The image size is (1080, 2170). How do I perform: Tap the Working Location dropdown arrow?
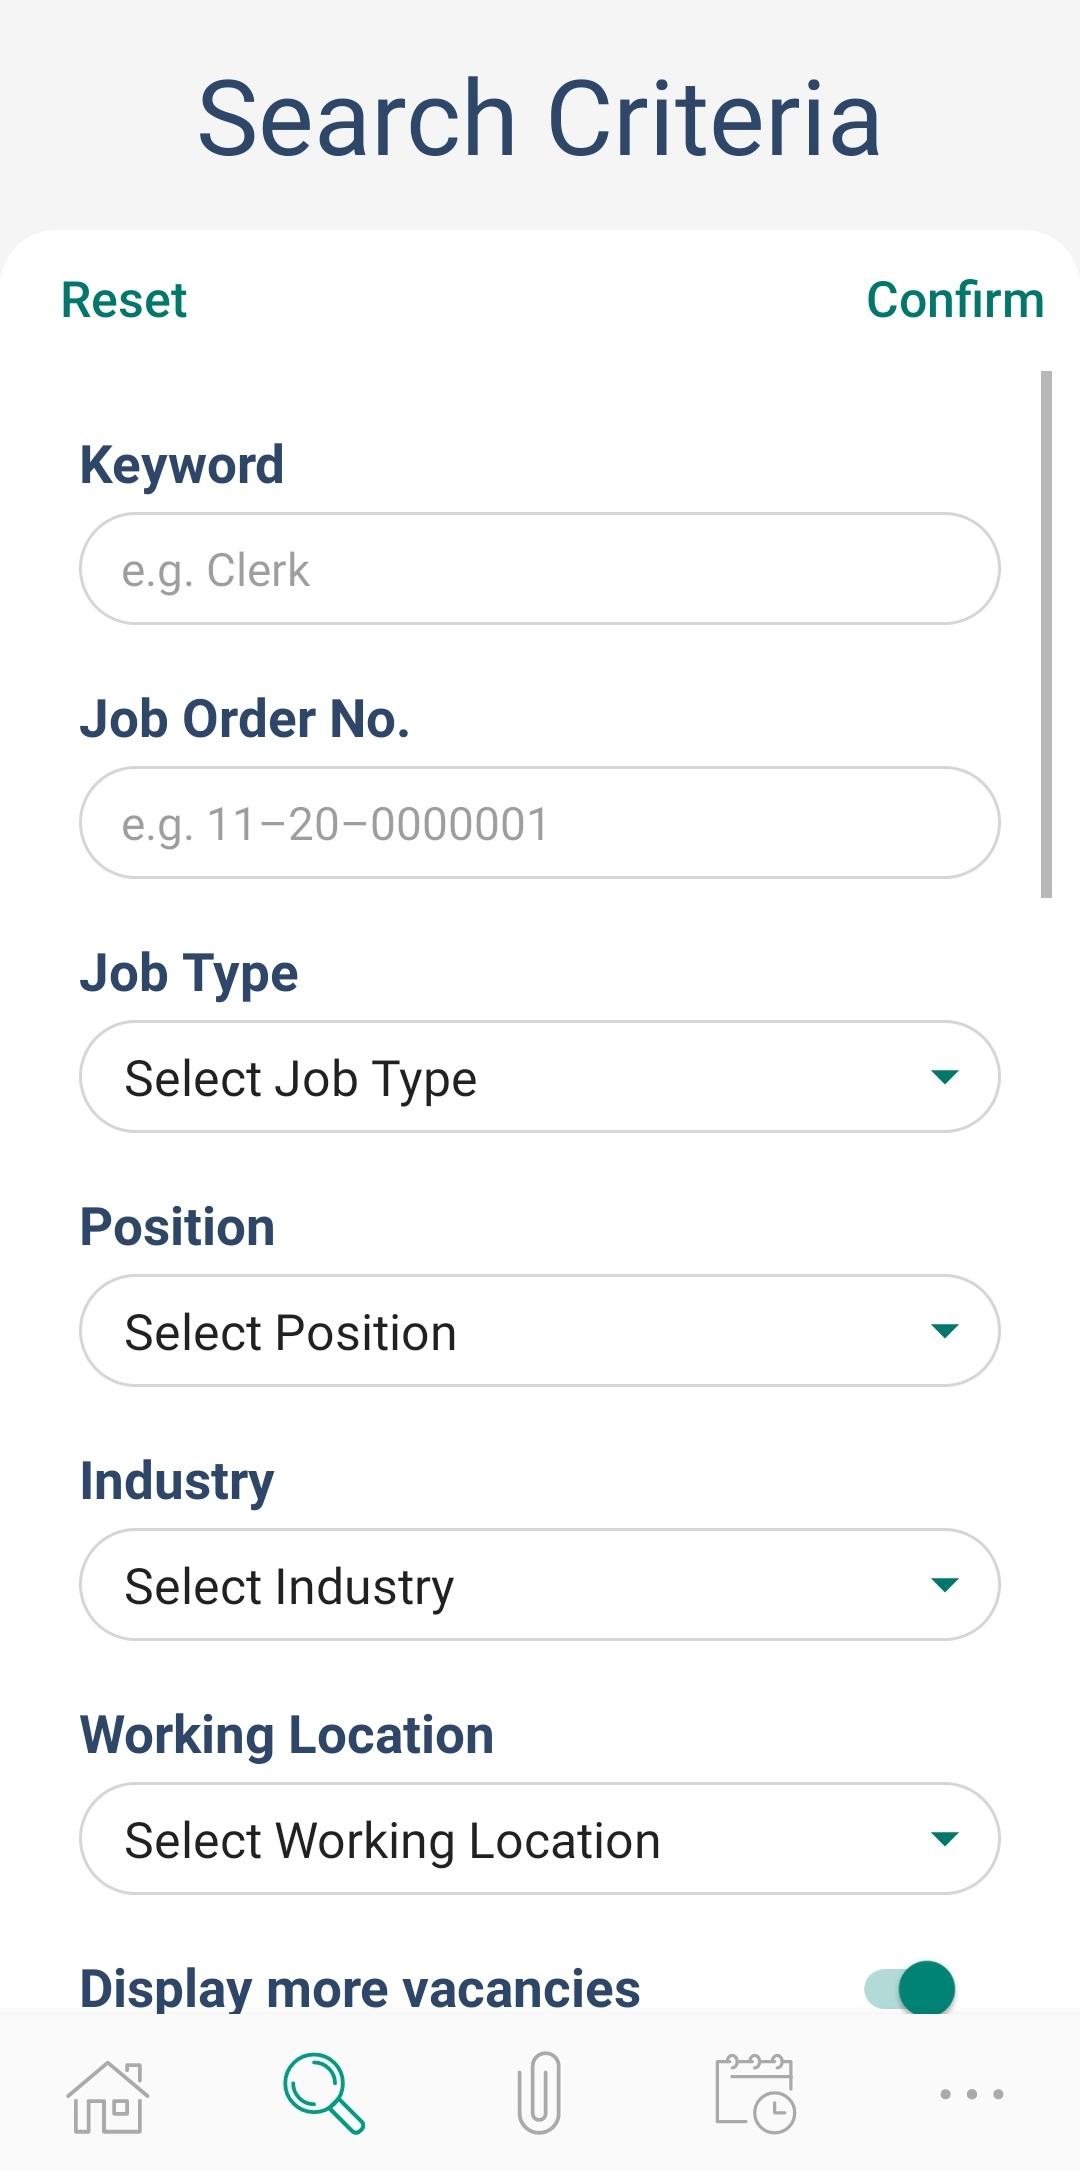(x=944, y=1839)
